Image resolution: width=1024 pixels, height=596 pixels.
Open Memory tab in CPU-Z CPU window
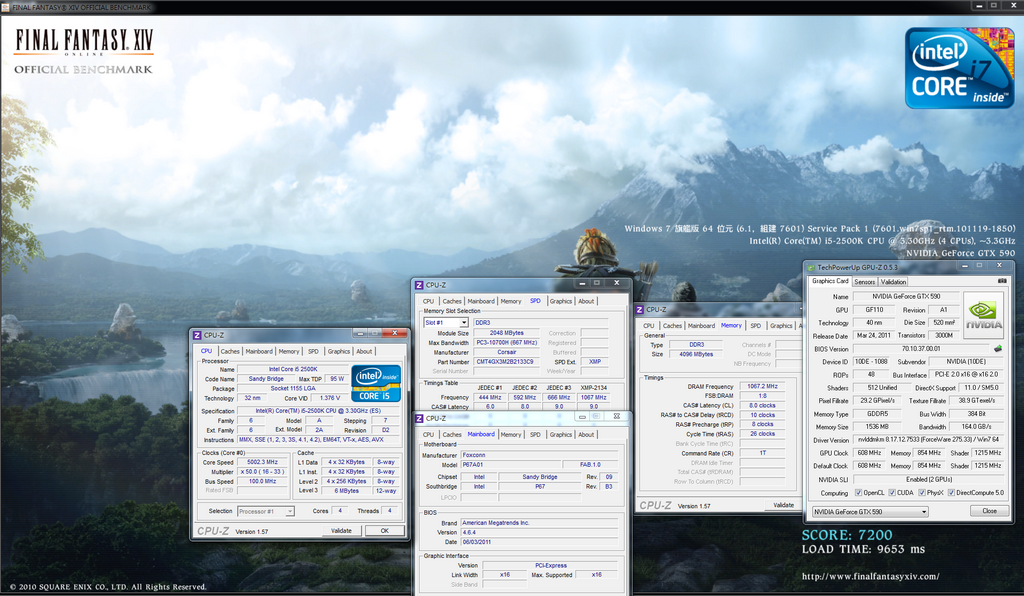pyautogui.click(x=289, y=351)
